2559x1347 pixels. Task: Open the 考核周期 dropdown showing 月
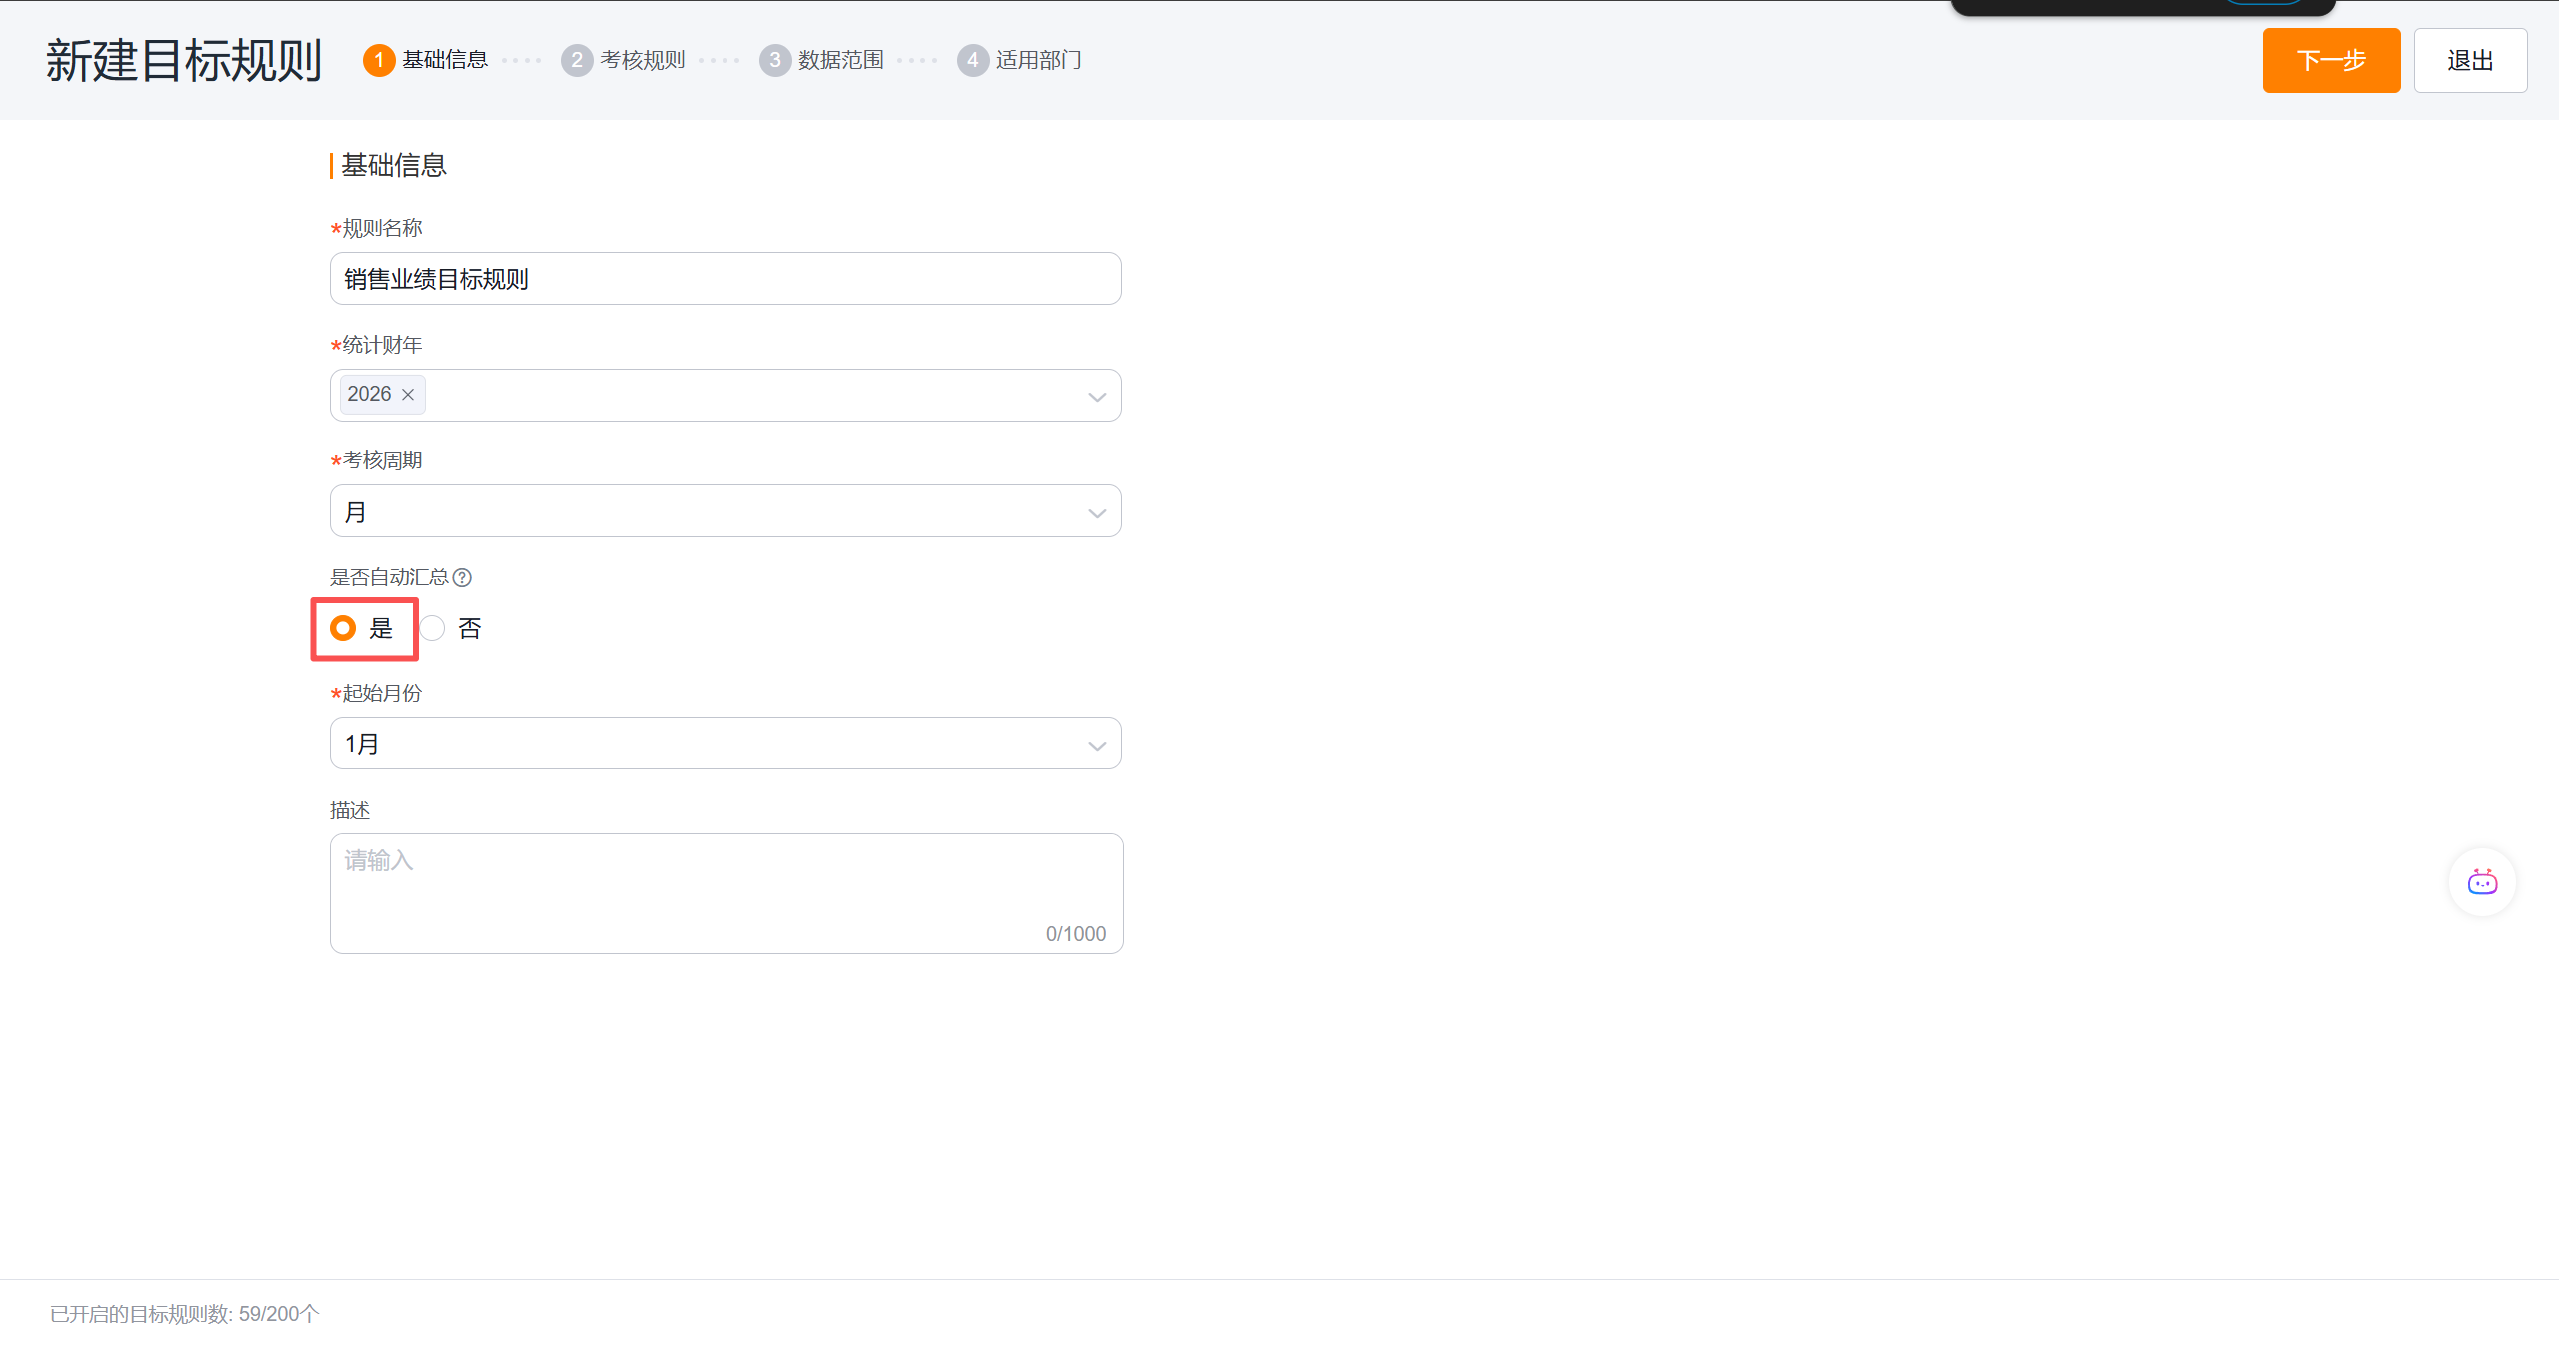tap(725, 511)
